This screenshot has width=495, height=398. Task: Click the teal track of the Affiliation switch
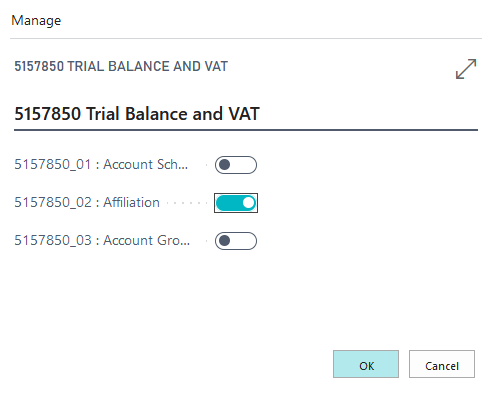coord(229,203)
